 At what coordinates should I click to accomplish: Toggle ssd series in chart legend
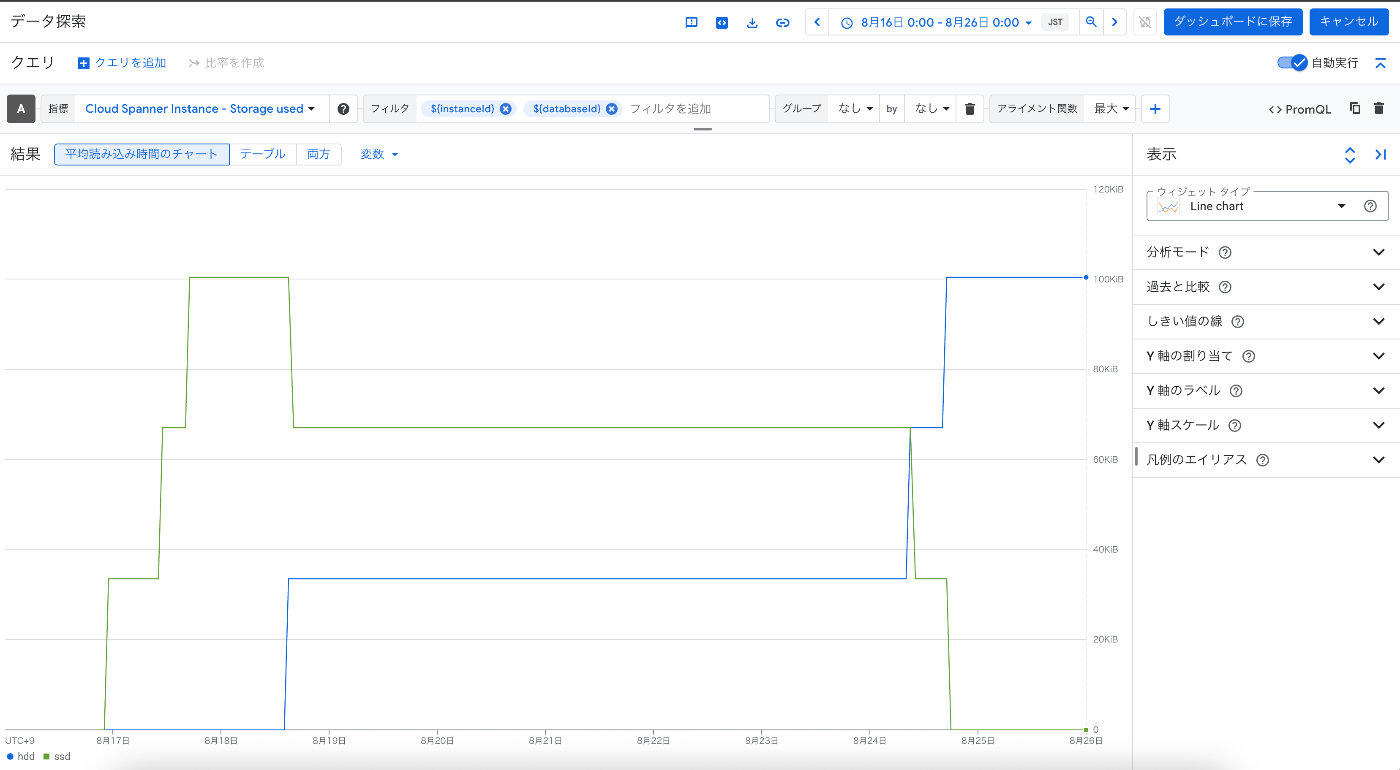pyautogui.click(x=57, y=757)
